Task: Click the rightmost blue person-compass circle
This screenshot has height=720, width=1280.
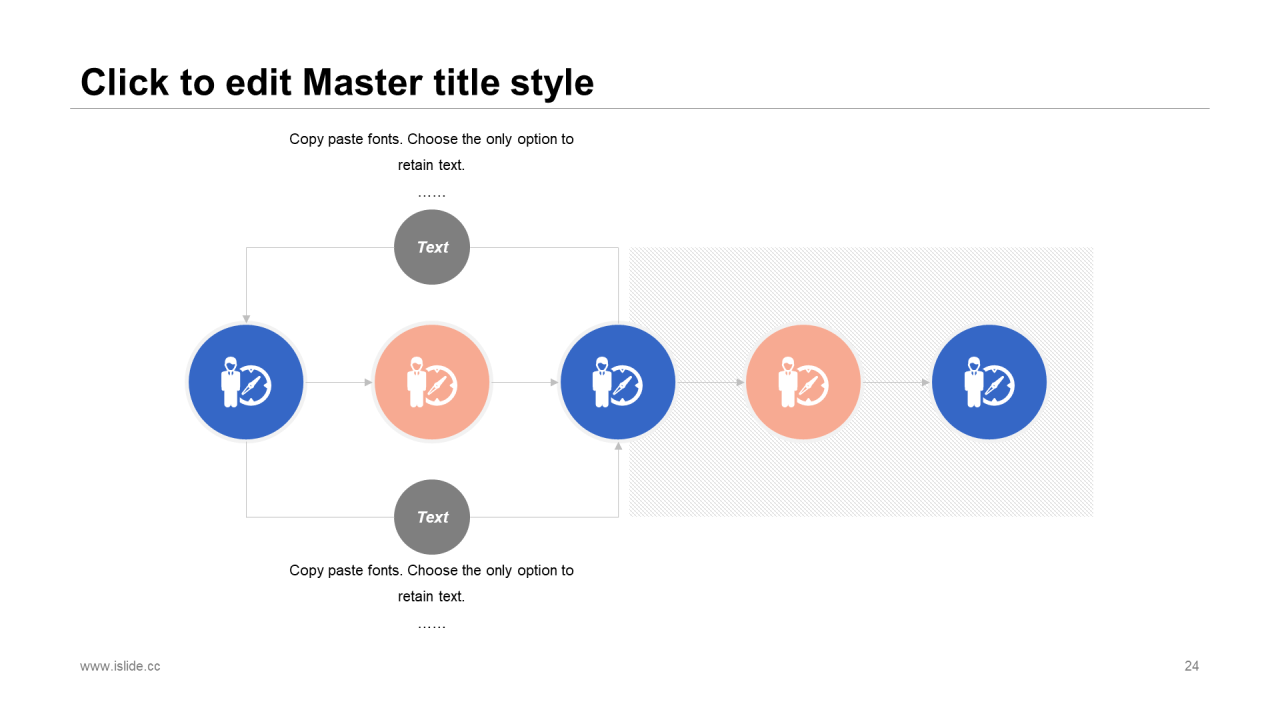Action: (989, 382)
